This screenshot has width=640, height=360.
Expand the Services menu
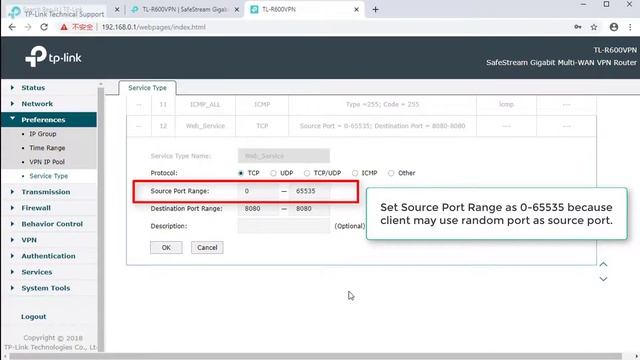click(37, 272)
